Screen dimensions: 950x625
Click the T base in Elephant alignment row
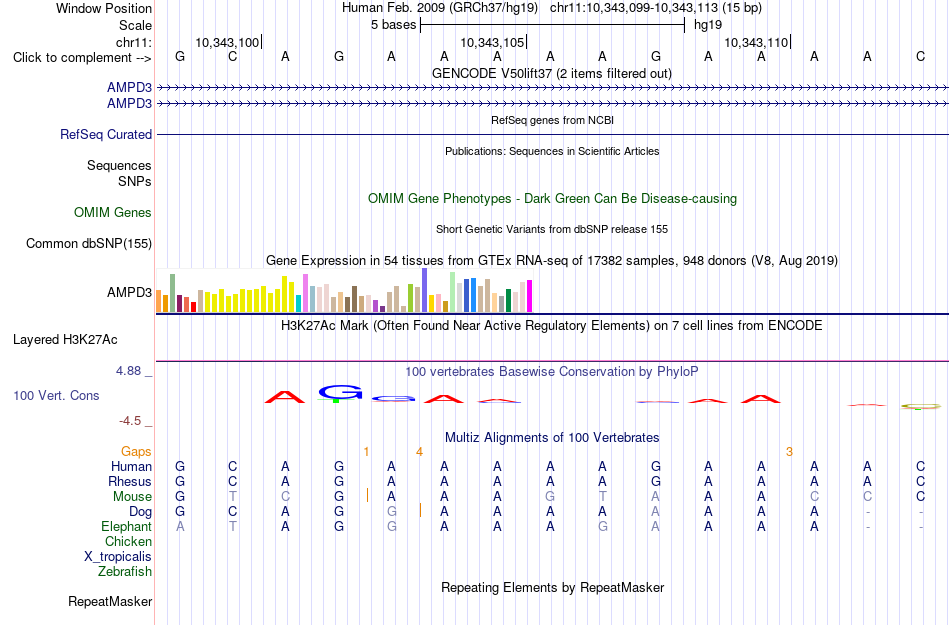pos(233,526)
